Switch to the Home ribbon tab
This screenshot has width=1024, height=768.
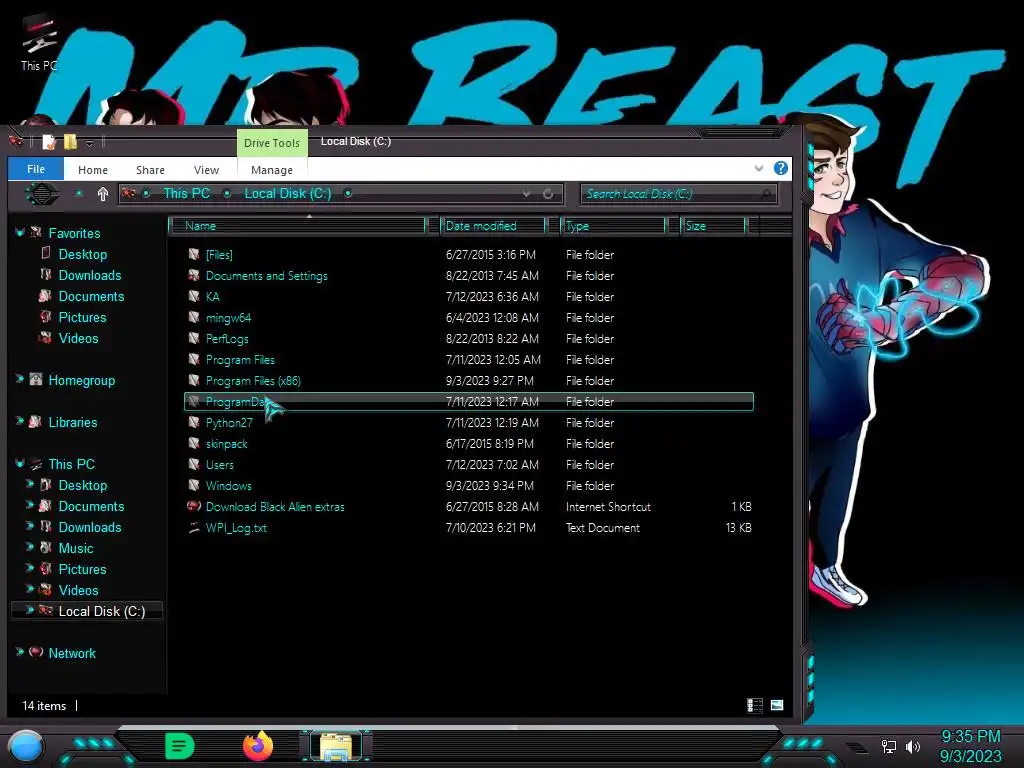[x=93, y=170]
